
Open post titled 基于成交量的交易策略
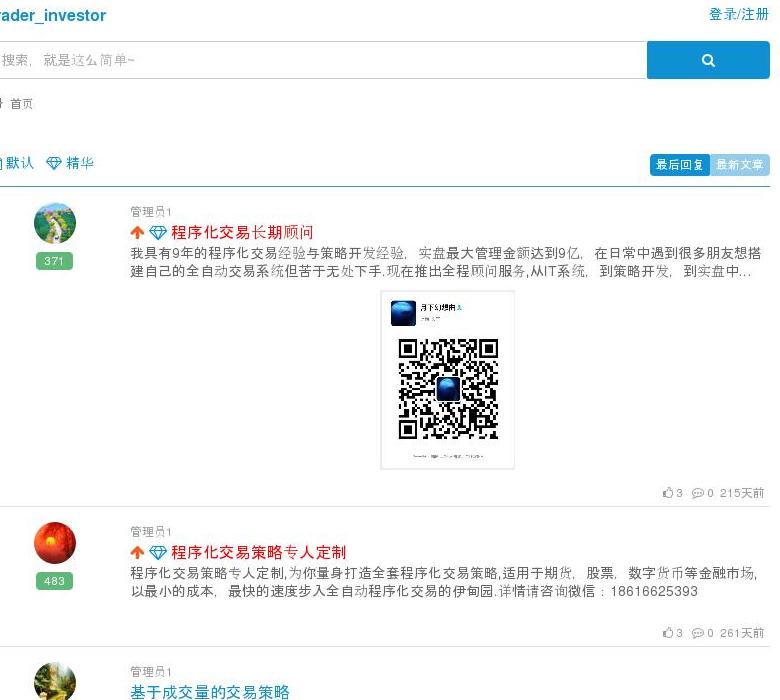(x=210, y=692)
